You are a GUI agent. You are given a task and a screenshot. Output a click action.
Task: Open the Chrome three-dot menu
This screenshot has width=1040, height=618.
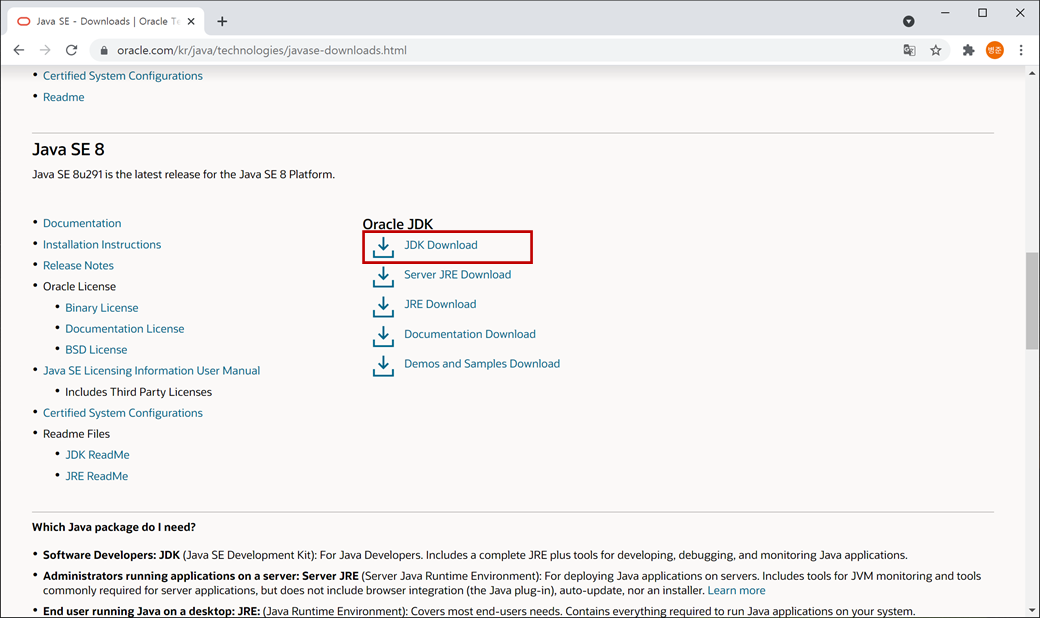pos(1021,50)
